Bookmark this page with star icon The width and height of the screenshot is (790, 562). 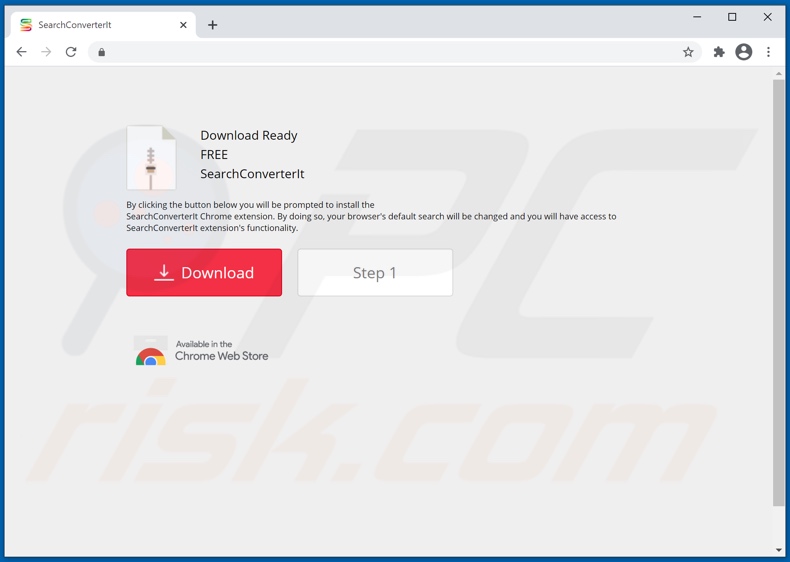[688, 52]
